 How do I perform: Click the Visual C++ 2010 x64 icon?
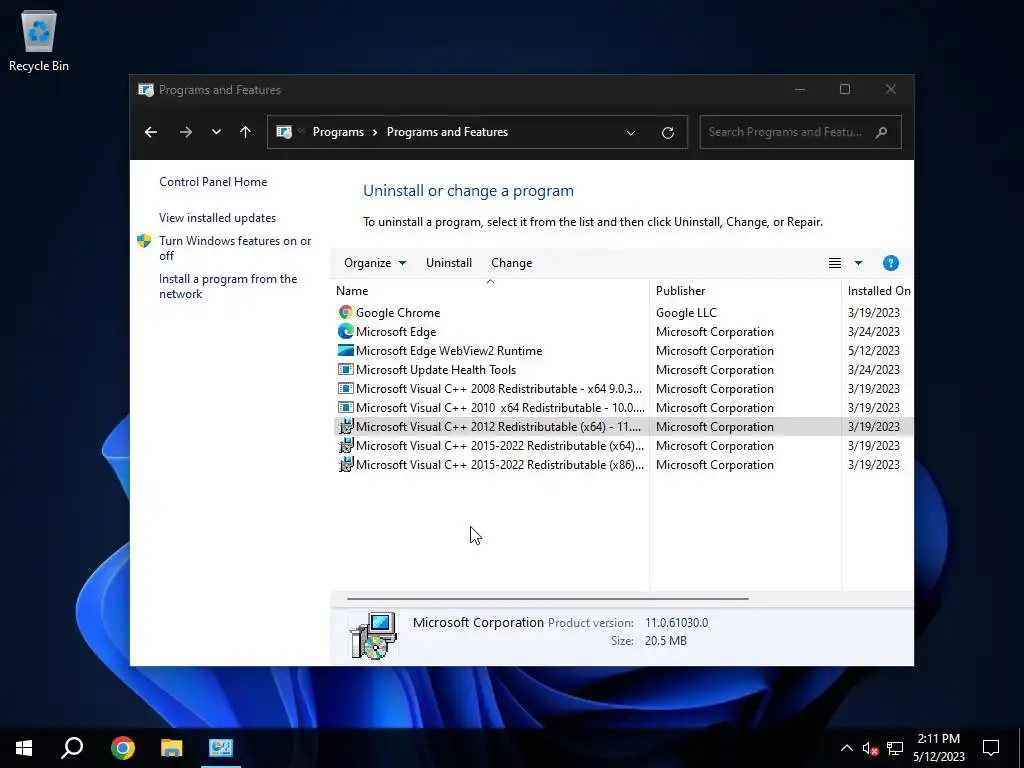pos(345,408)
